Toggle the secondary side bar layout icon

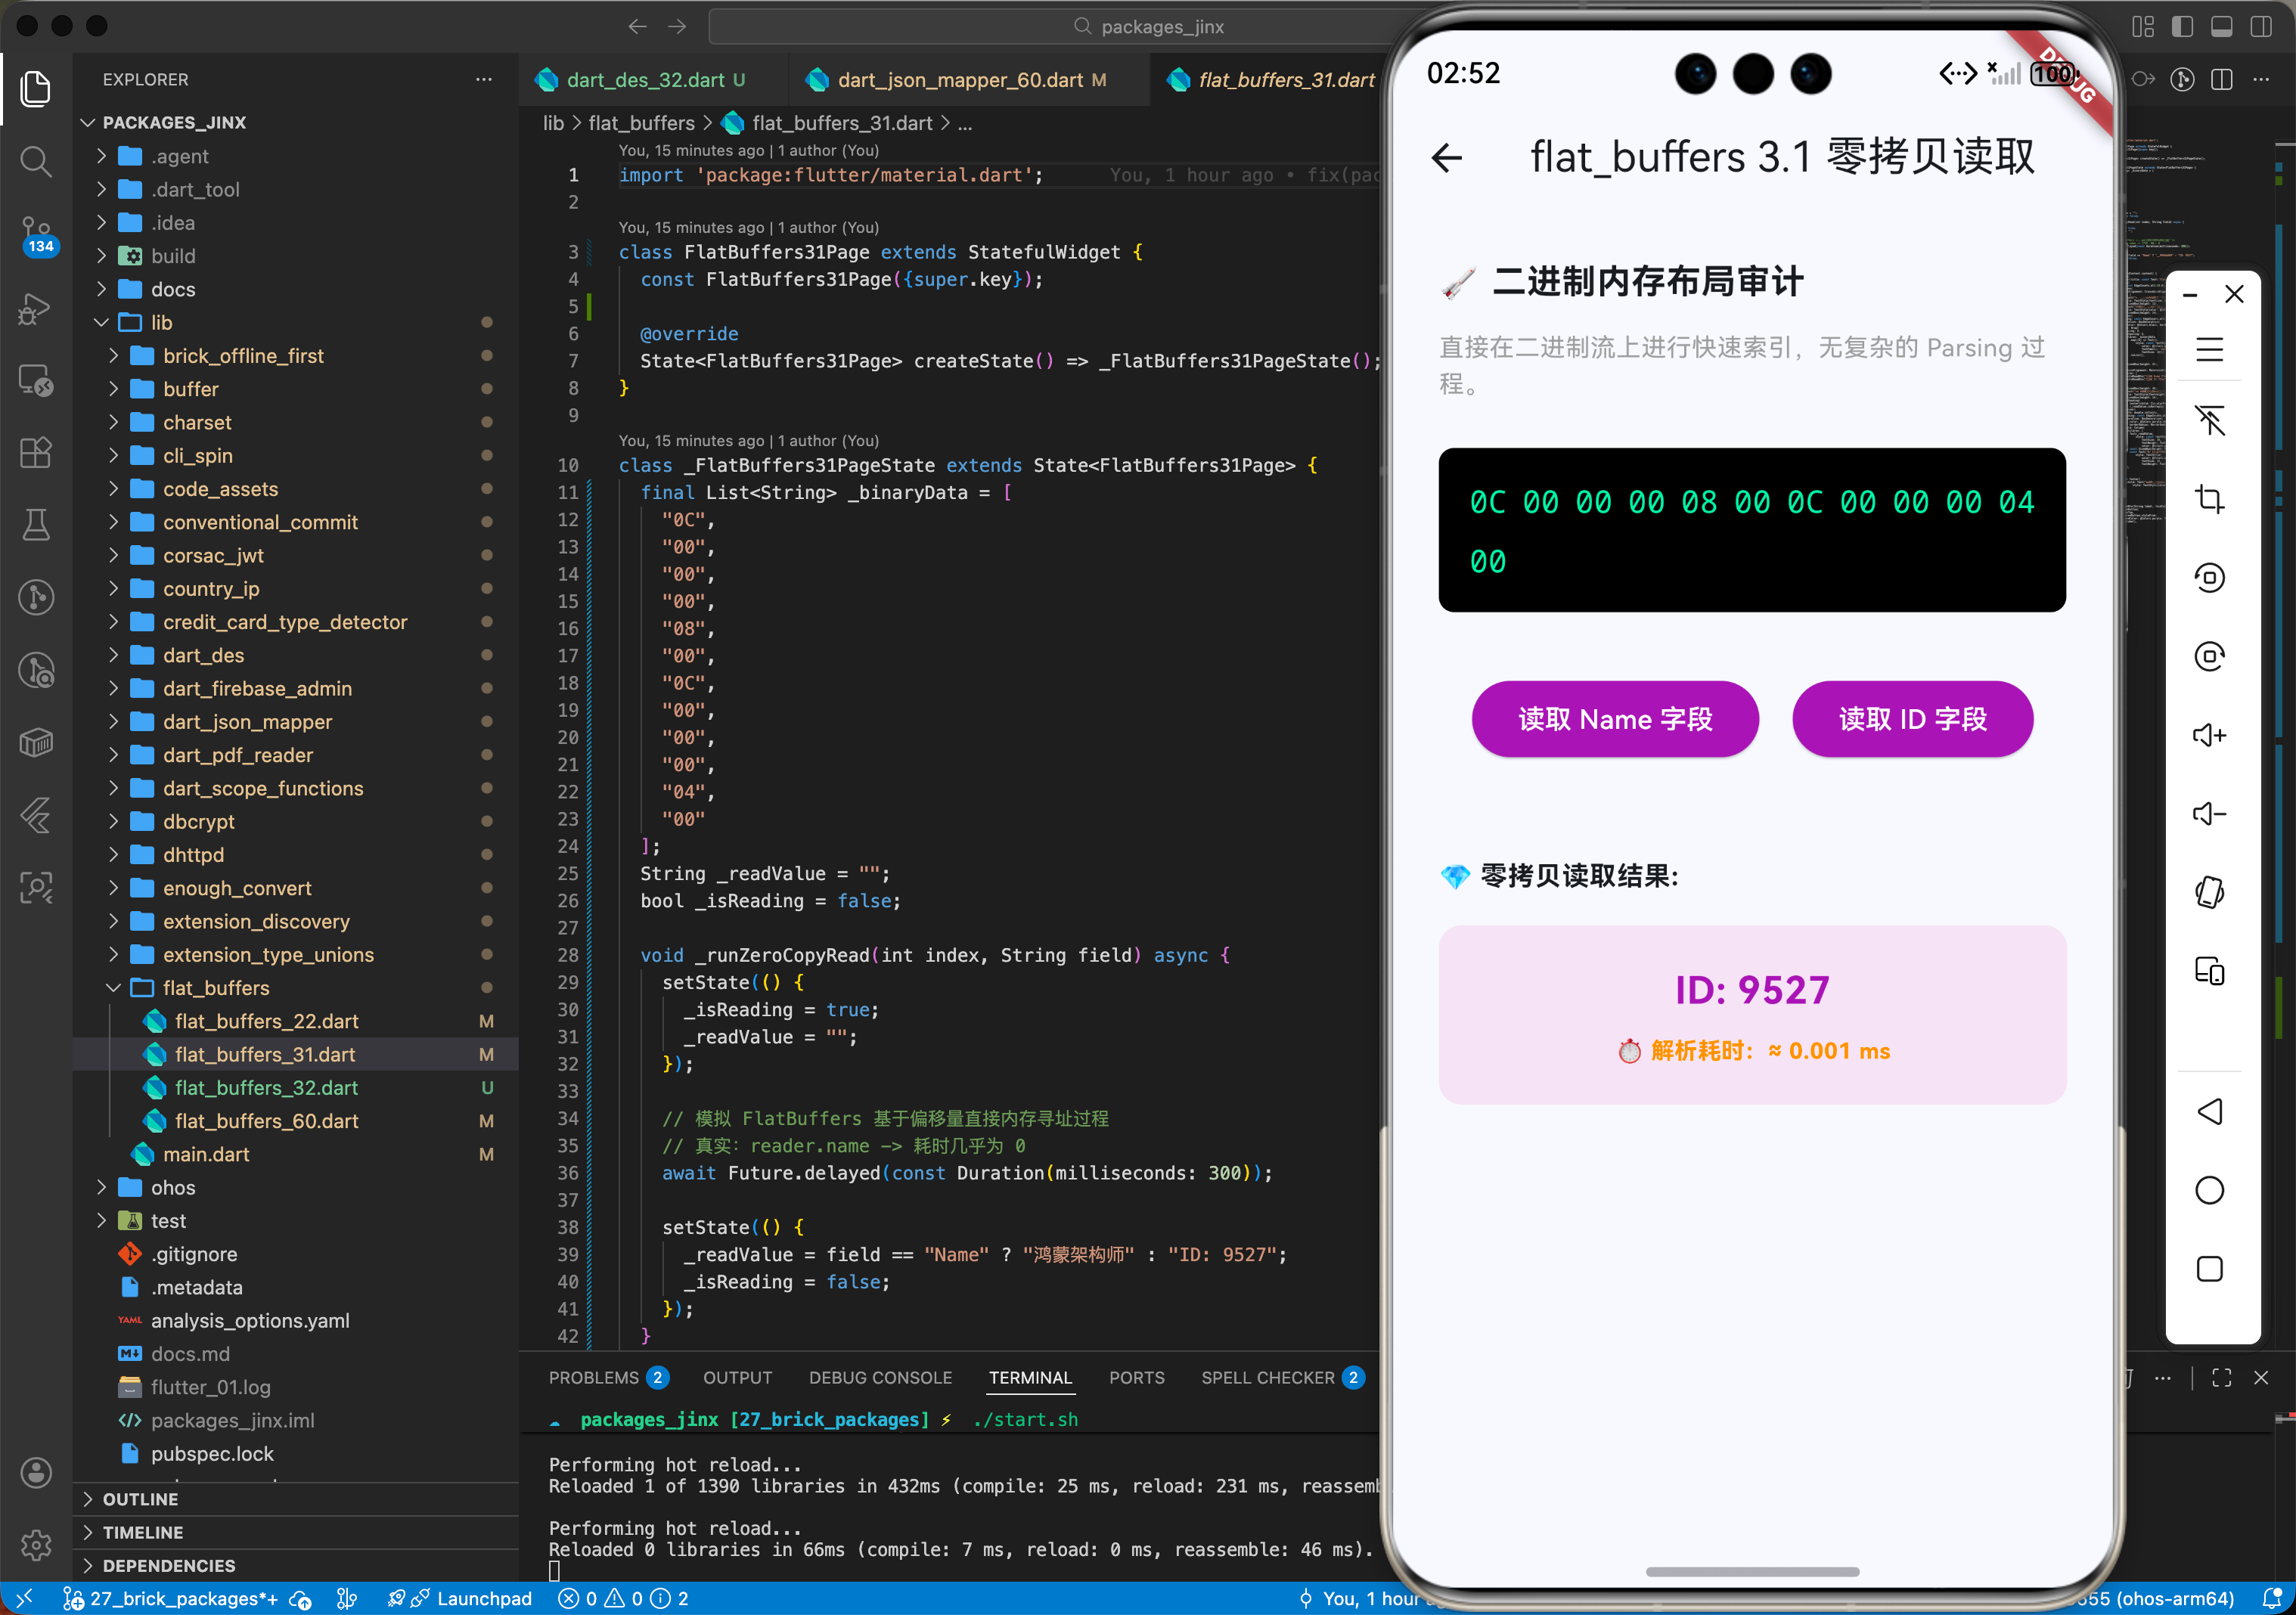2260,27
